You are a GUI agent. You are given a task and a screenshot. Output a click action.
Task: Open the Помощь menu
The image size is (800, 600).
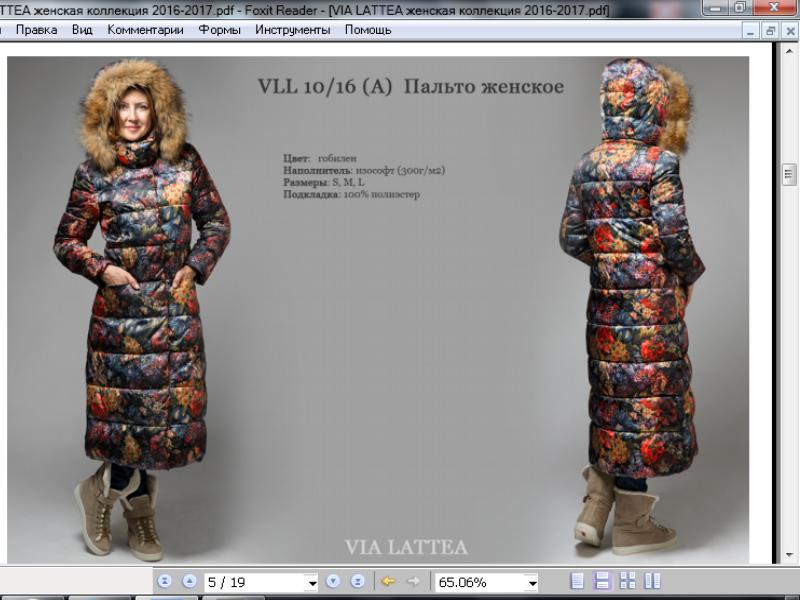point(368,30)
